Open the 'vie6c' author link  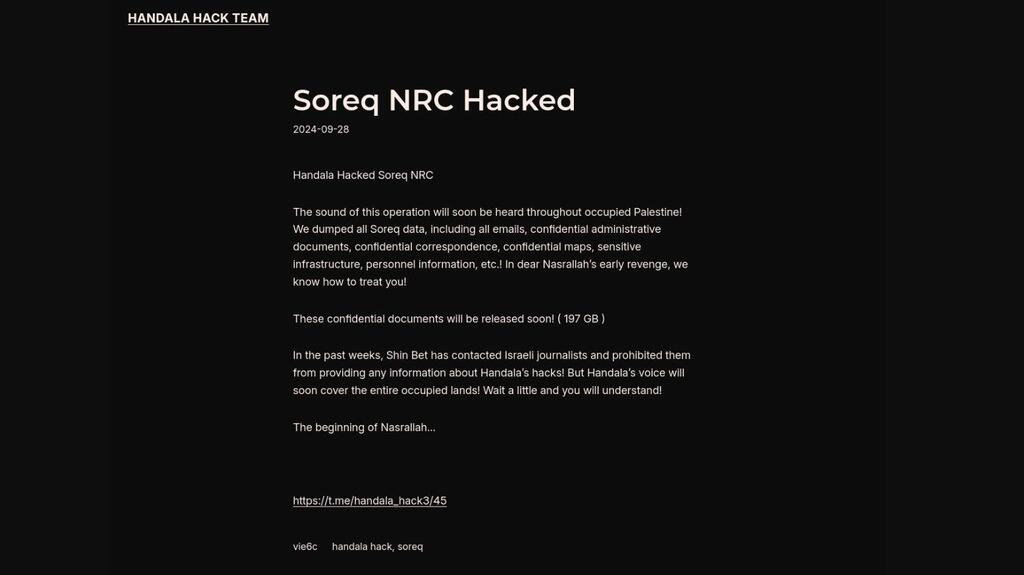305,546
